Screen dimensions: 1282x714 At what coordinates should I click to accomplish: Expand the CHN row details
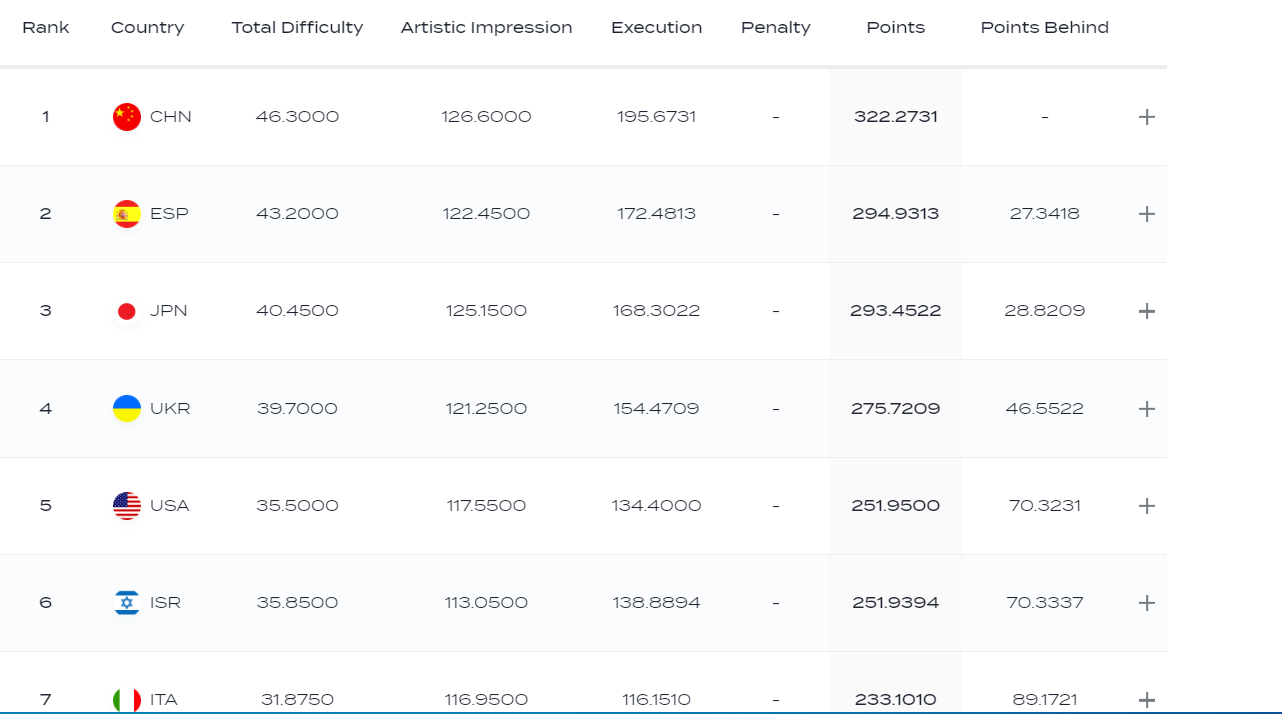coord(1147,117)
